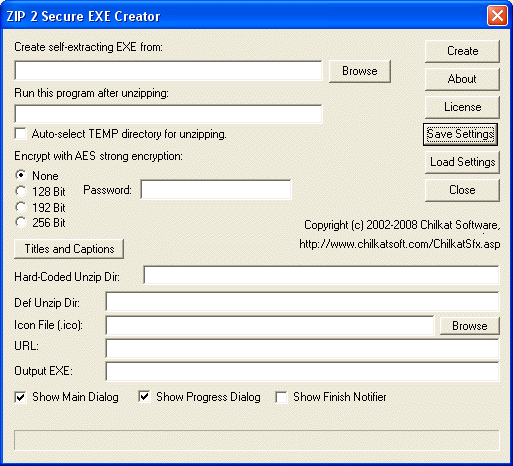Enable Show Finish Notifier
The image size is (513, 466).
click(282, 397)
